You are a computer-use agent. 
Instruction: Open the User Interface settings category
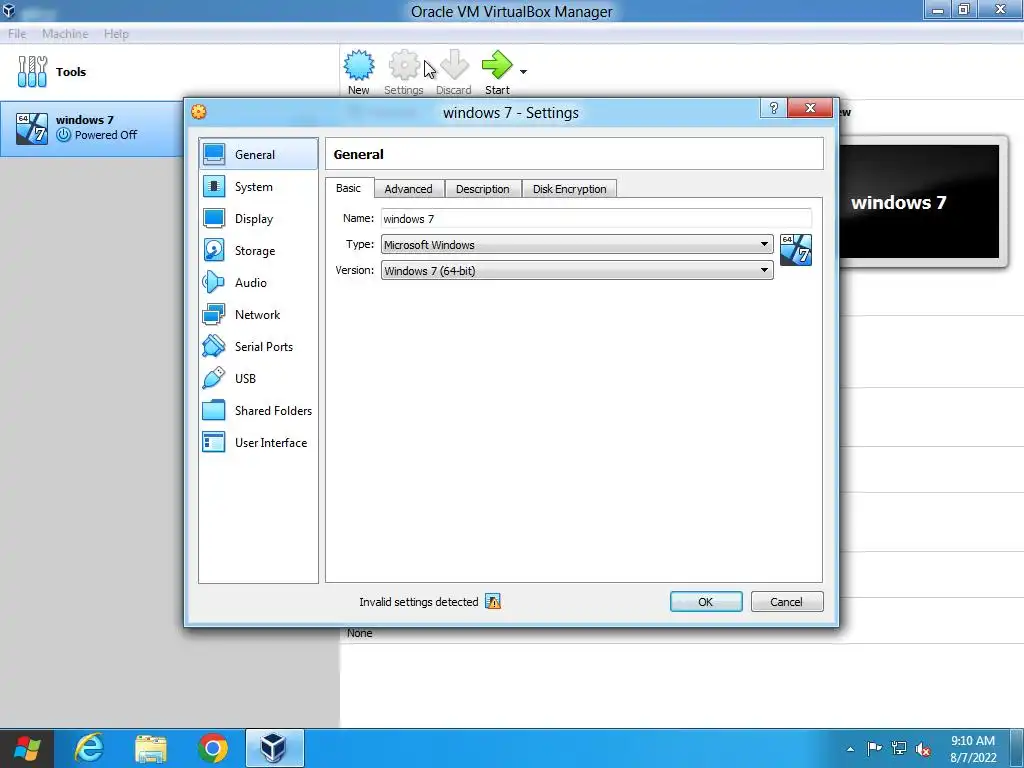tap(258, 443)
